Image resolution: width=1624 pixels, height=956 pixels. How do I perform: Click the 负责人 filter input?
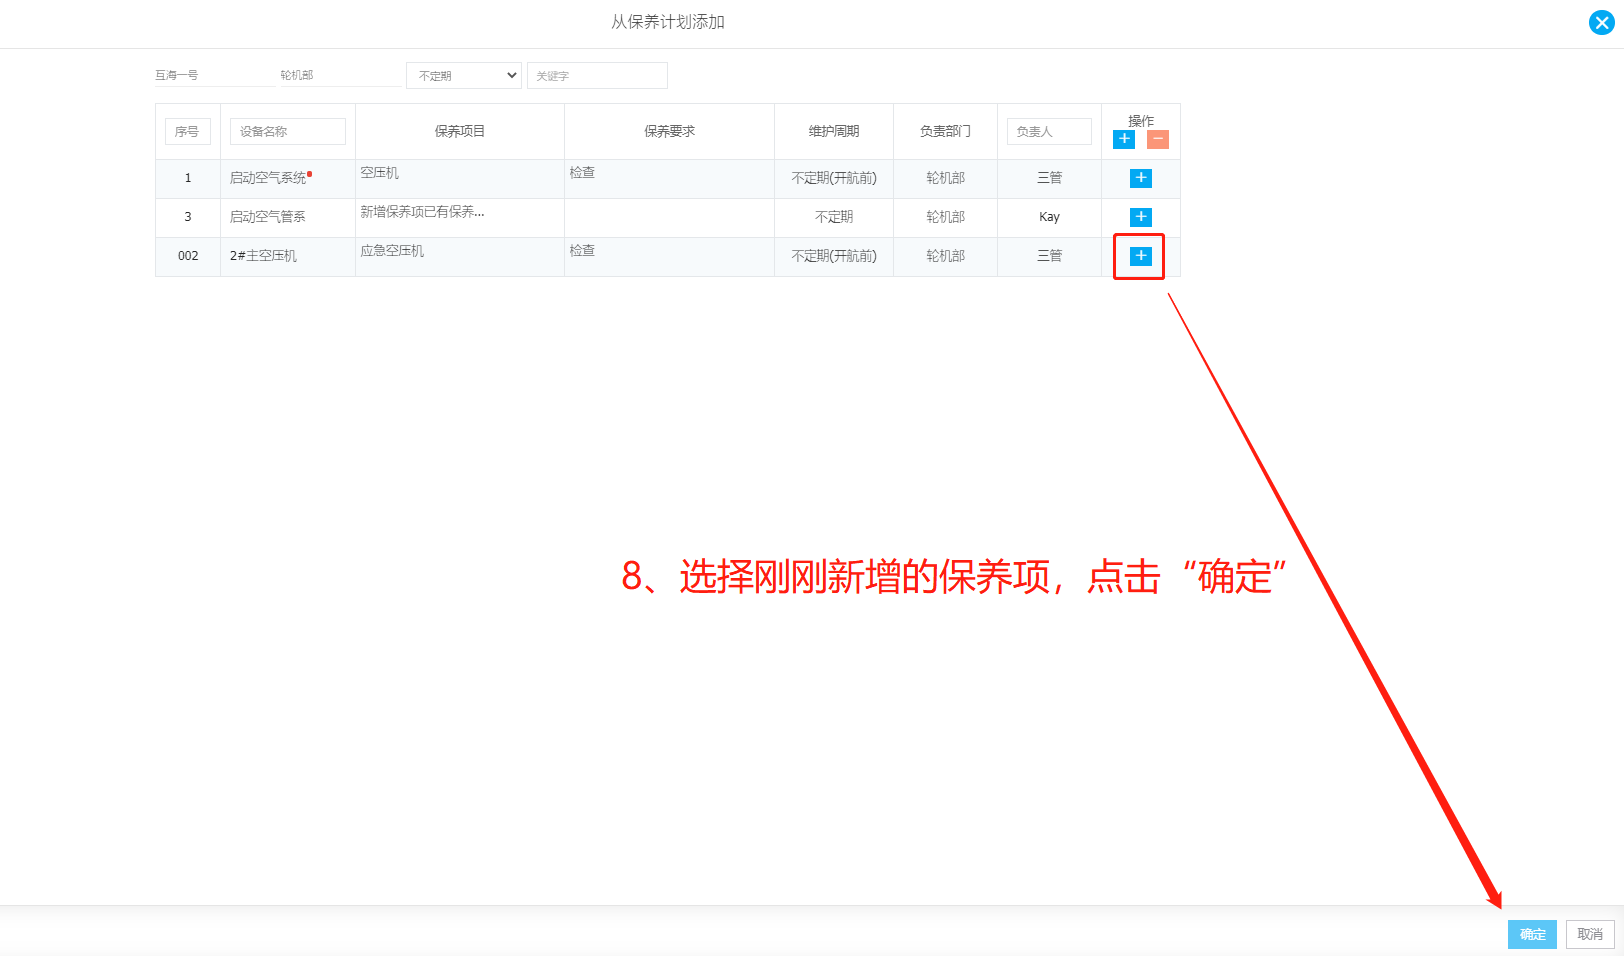pos(1049,131)
